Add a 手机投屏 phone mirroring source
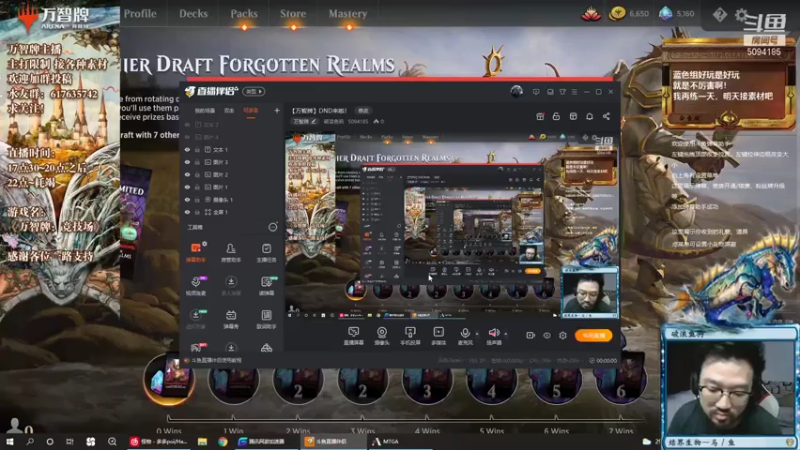This screenshot has height=450, width=800. (410, 336)
